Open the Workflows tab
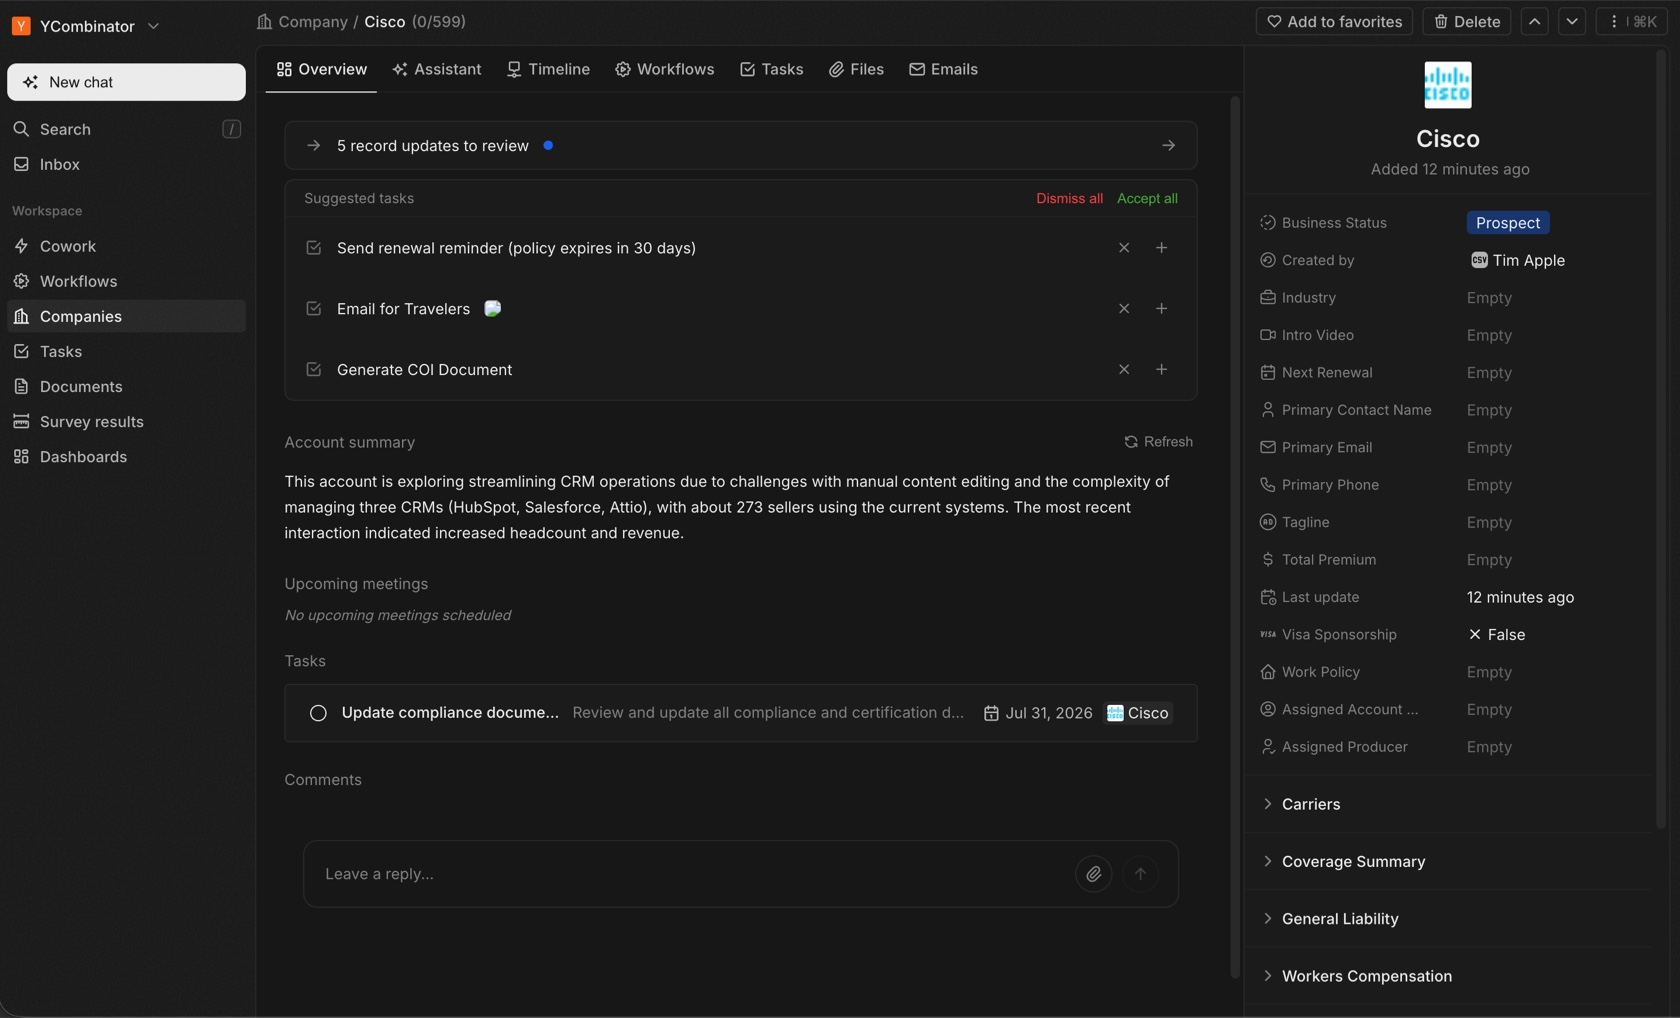Image resolution: width=1680 pixels, height=1018 pixels. (665, 69)
